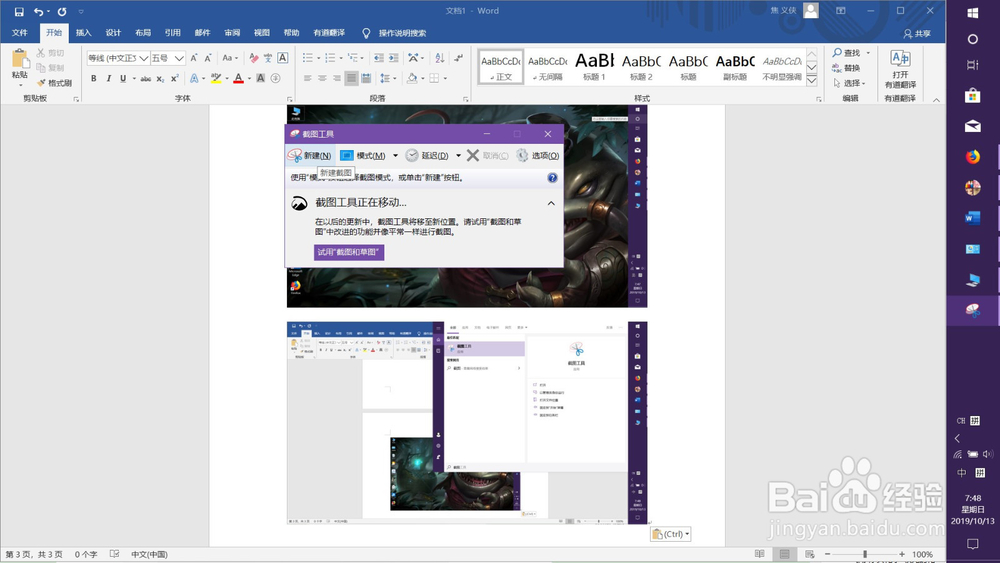The height and width of the screenshot is (563, 1000).
Task: Justify the paragraph text
Action: (x=351, y=78)
